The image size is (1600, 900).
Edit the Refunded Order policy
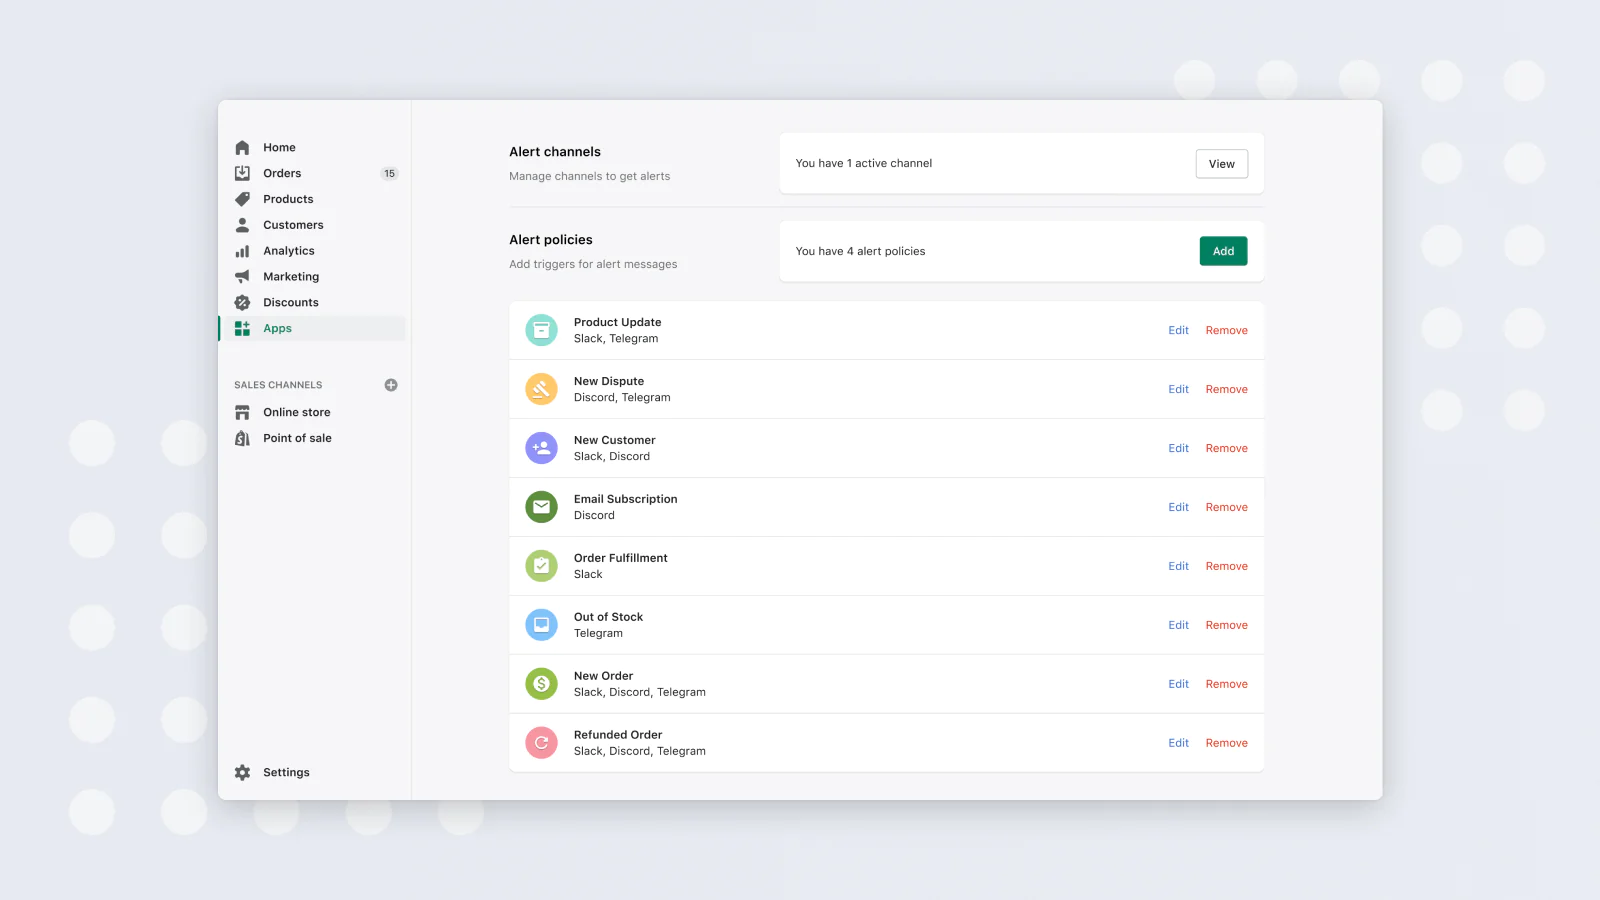pos(1178,743)
